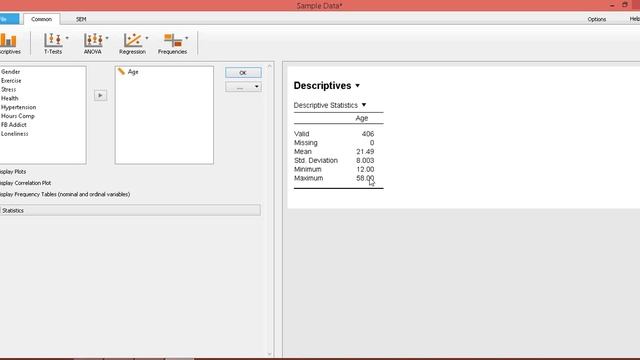Open the dropdown button below OK
This screenshot has width=640, height=360.
coord(243,87)
